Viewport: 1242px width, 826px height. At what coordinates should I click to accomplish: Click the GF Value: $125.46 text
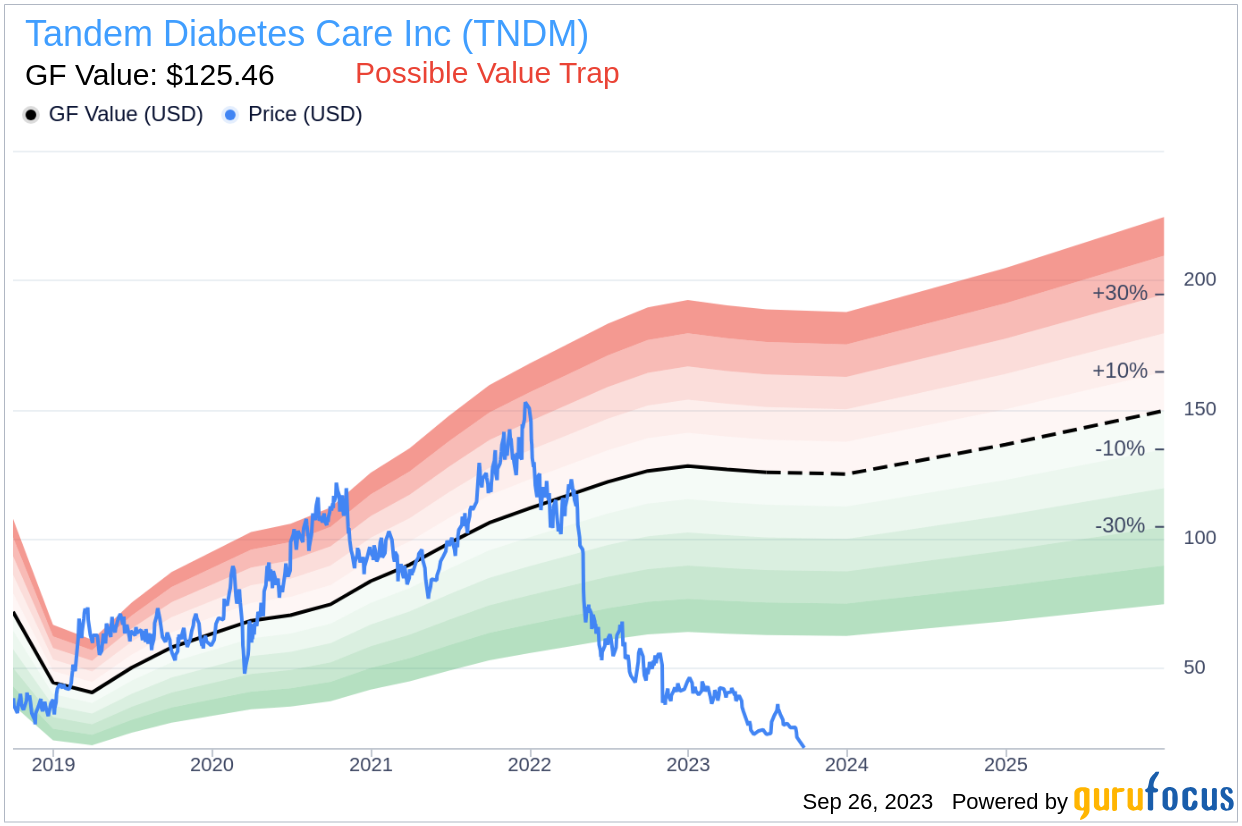point(149,76)
